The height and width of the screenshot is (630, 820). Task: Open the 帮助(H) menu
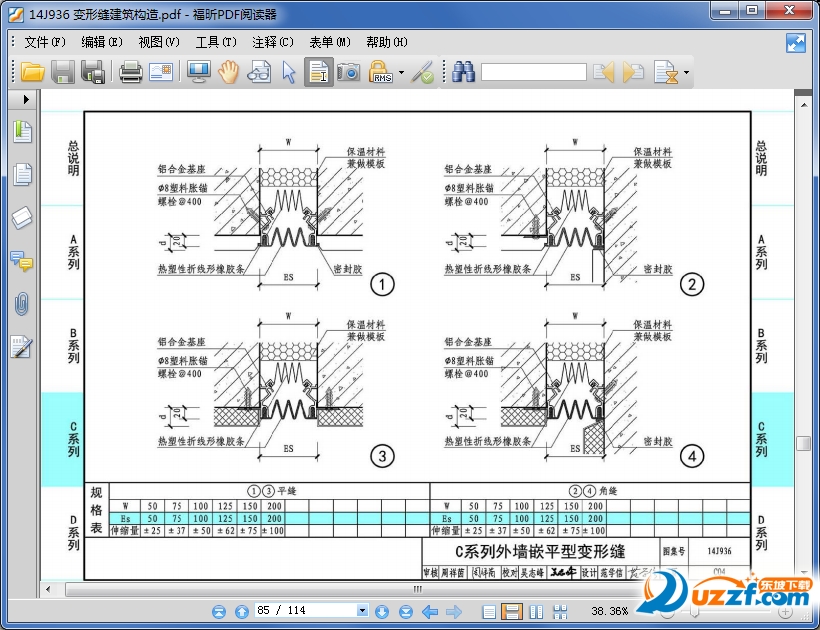click(x=387, y=42)
